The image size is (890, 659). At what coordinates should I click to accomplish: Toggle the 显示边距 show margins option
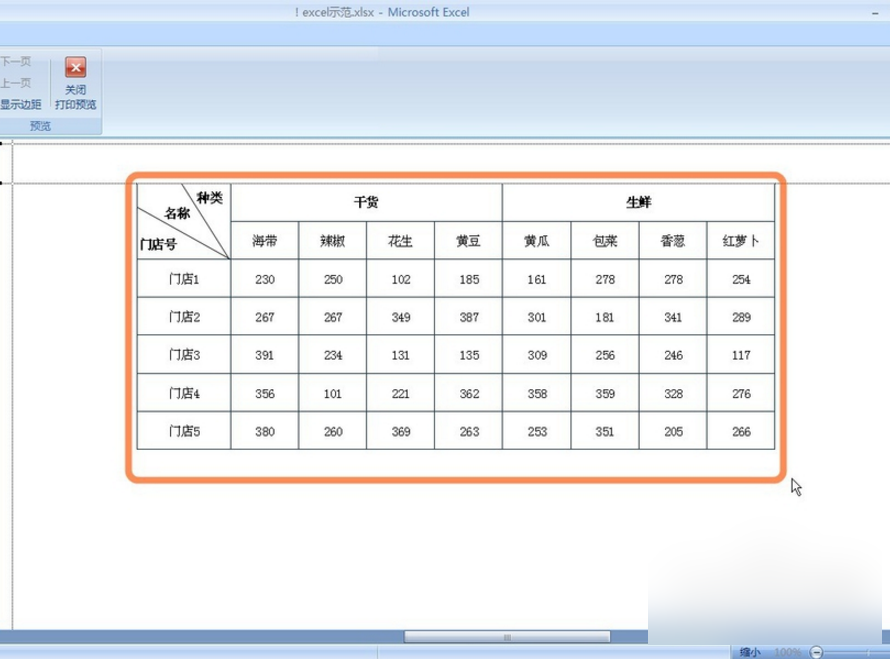click(20, 104)
